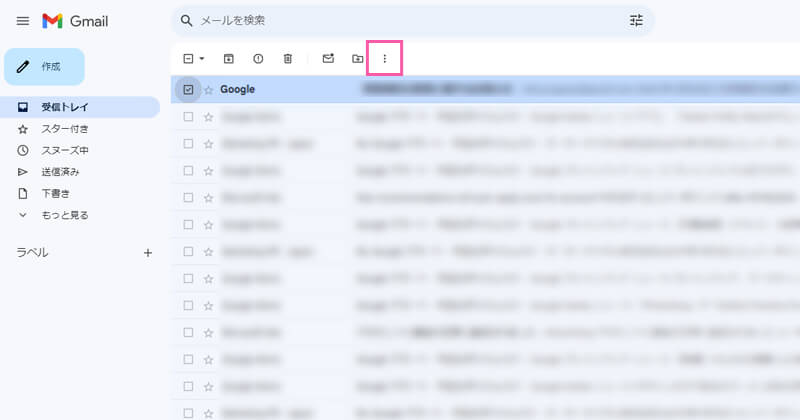The image size is (800, 420).
Task: Go to the 送信済み folder
Action: (61, 172)
